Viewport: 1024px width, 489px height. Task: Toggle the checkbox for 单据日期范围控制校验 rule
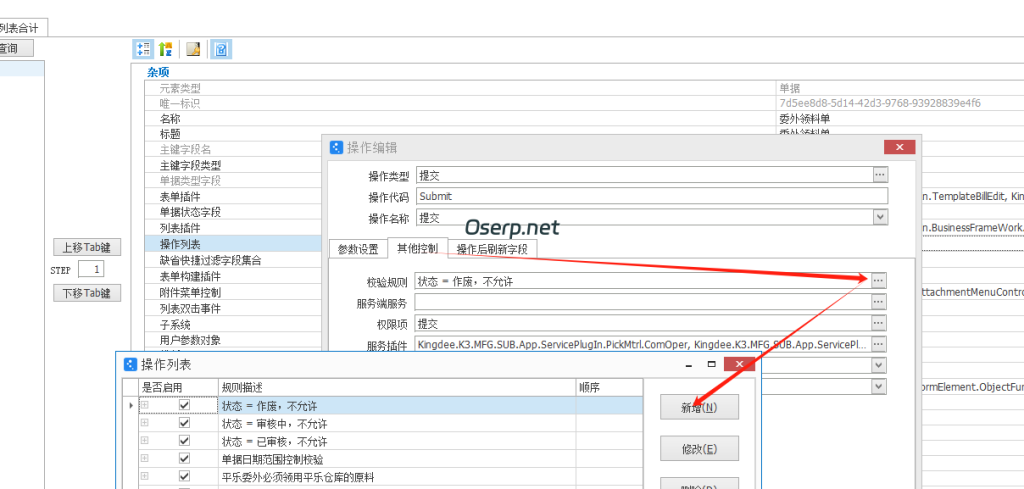[x=184, y=459]
